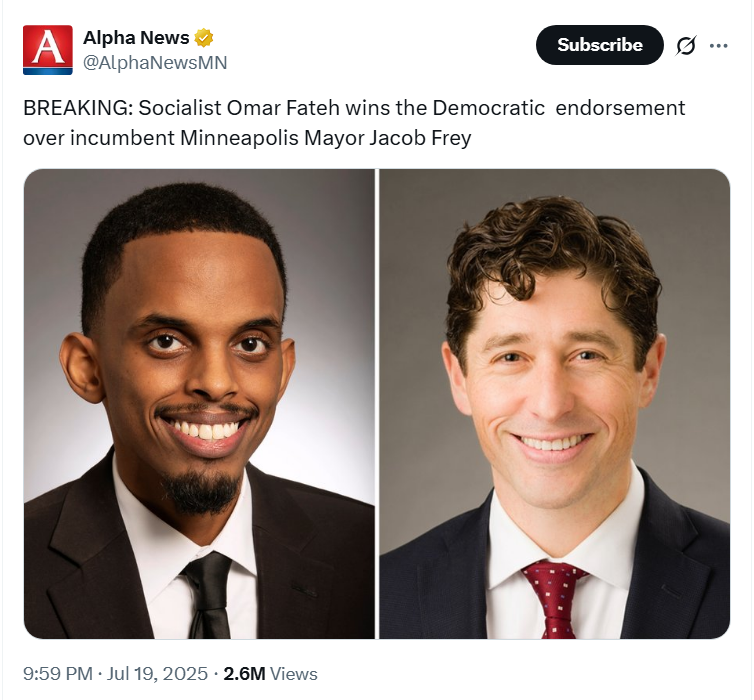The height and width of the screenshot is (700, 754).
Task: Select the word 'Minneapolis' in the tweet
Action: point(239,138)
